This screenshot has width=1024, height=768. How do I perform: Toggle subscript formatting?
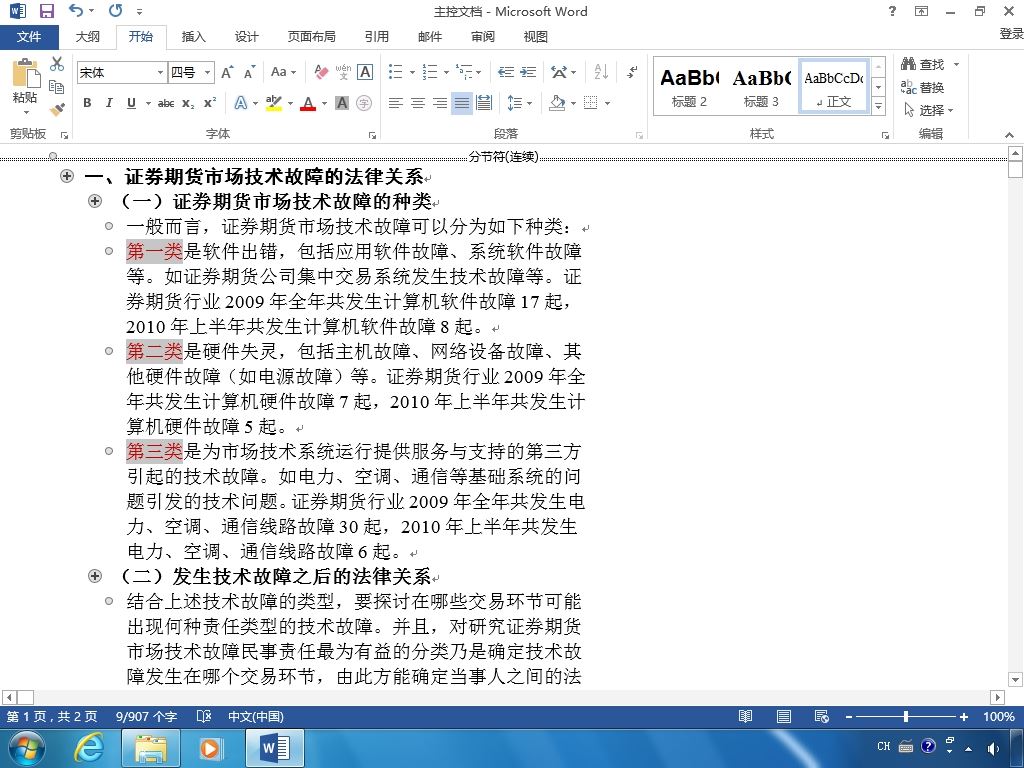point(188,103)
